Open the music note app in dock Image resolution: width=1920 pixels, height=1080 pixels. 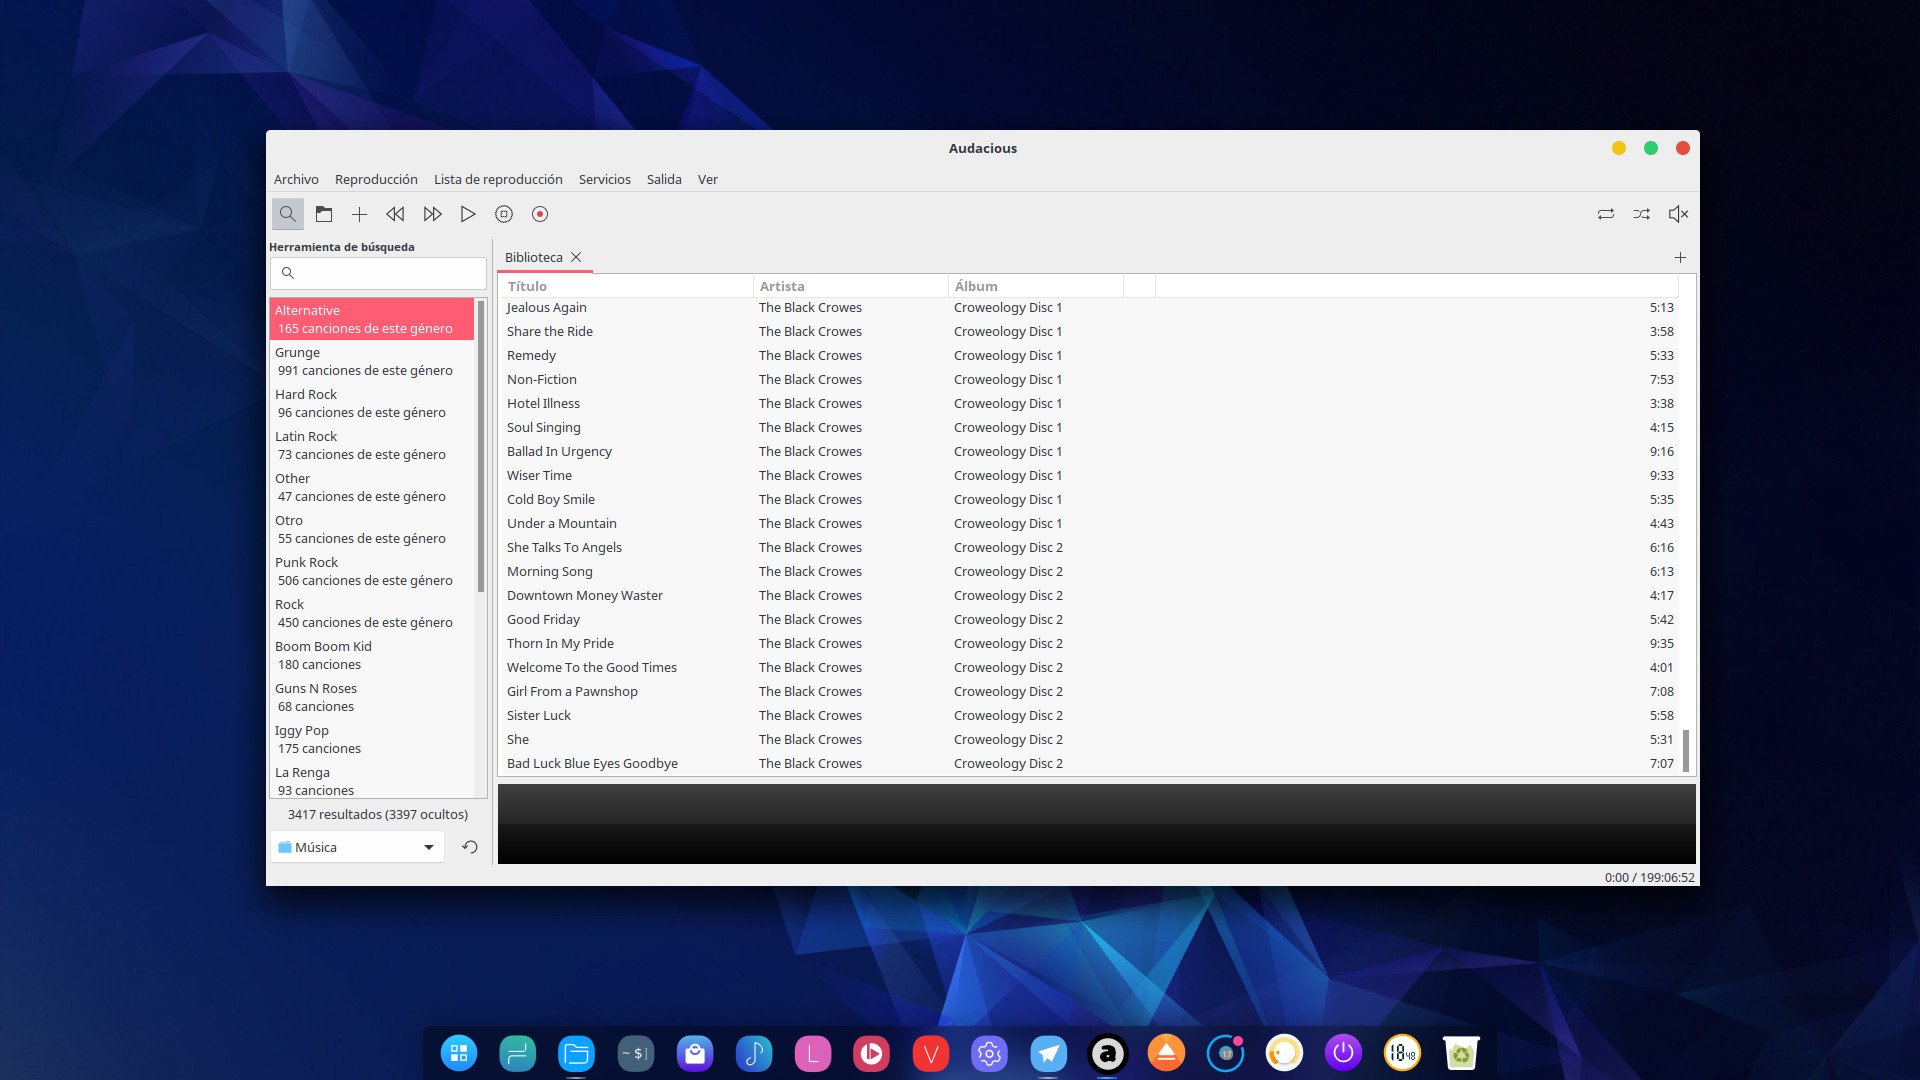click(753, 1053)
